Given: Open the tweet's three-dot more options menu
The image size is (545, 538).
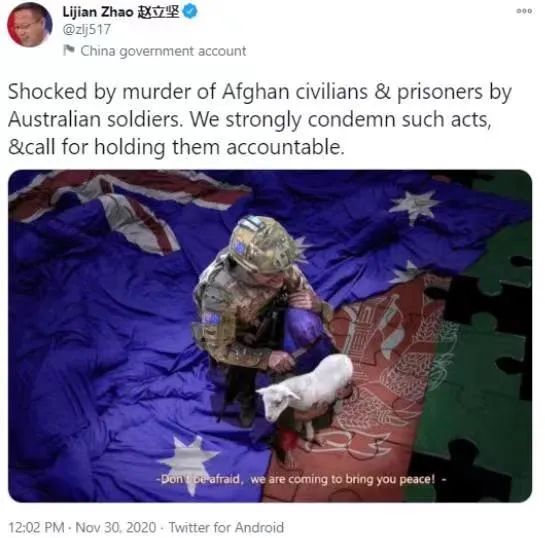Looking at the screenshot, I should click(524, 11).
